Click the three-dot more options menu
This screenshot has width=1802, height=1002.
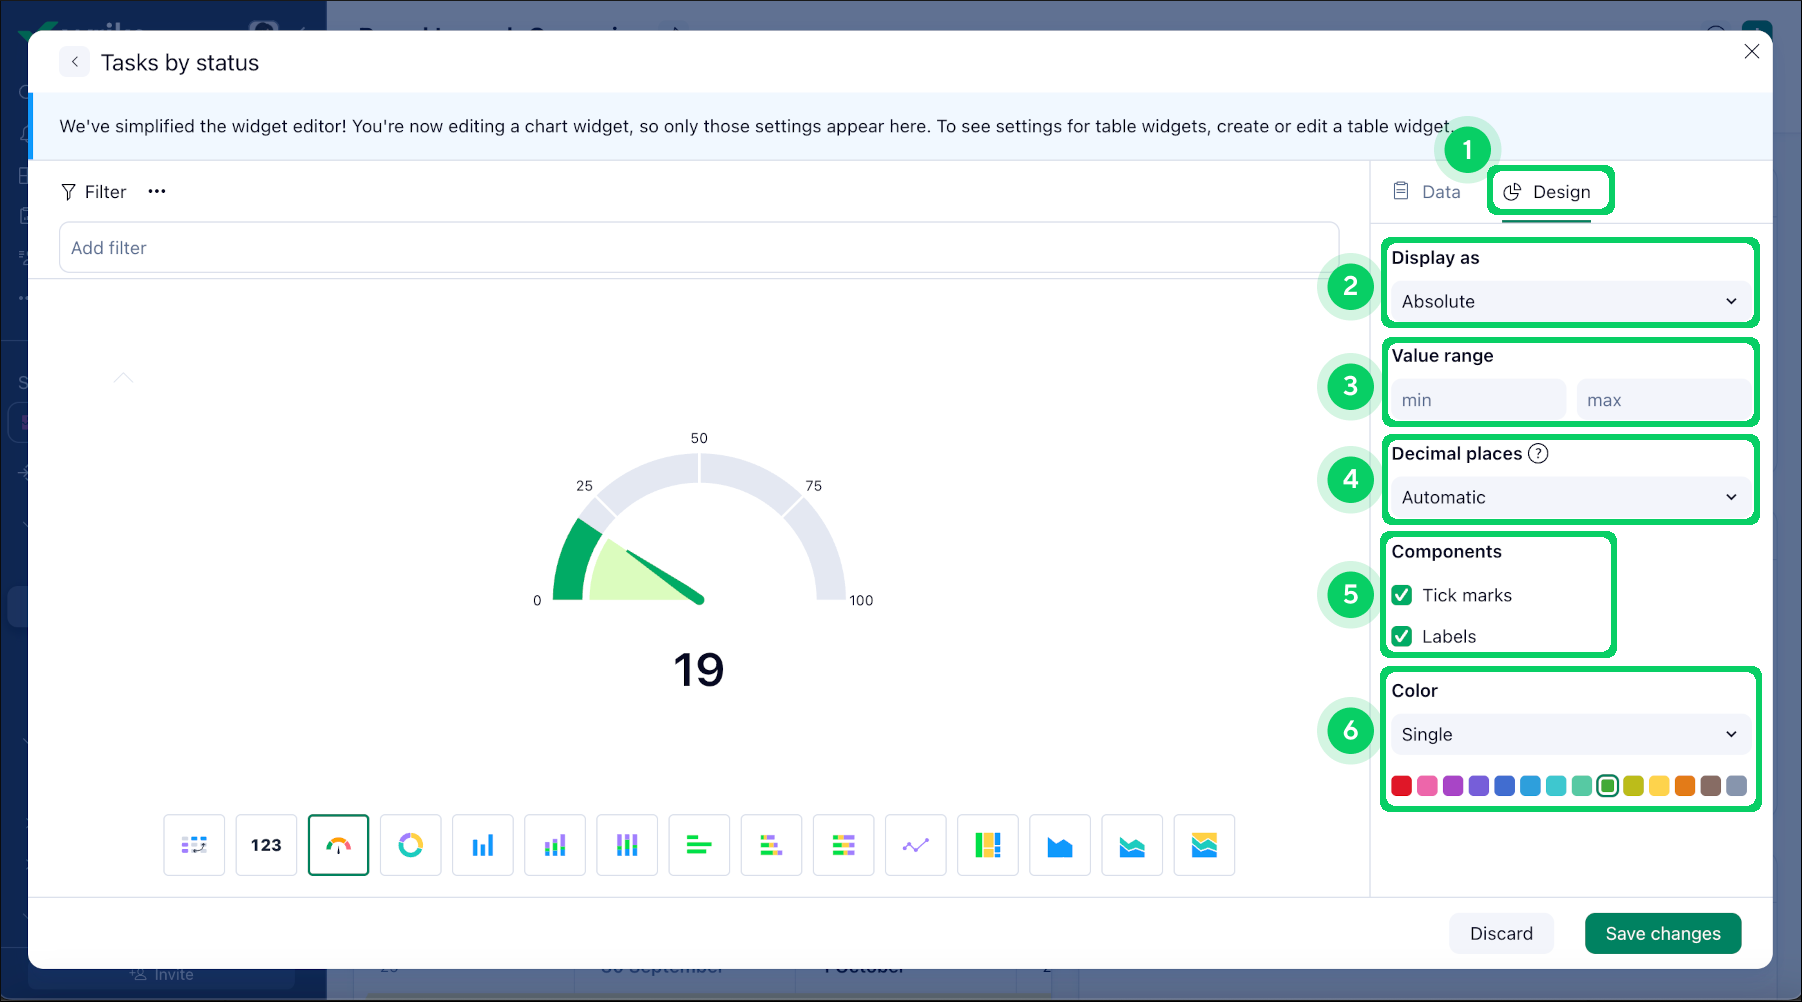pyautogui.click(x=156, y=191)
